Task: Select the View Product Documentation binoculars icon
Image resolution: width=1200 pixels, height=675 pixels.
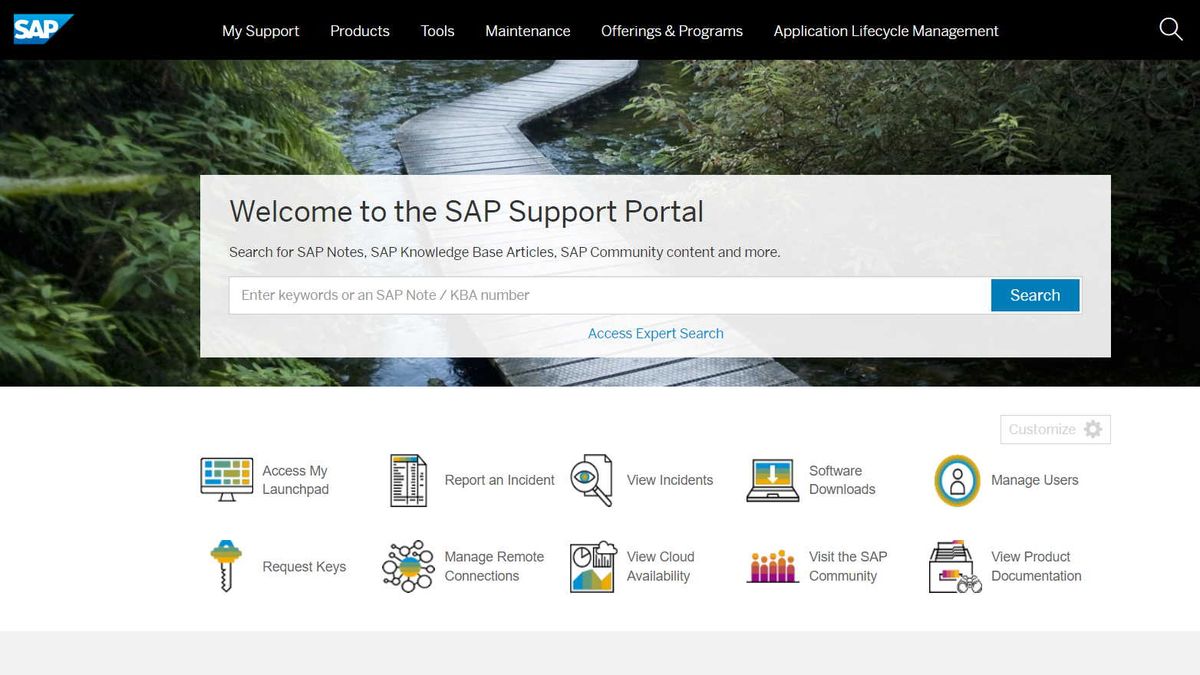Action: tap(952, 565)
